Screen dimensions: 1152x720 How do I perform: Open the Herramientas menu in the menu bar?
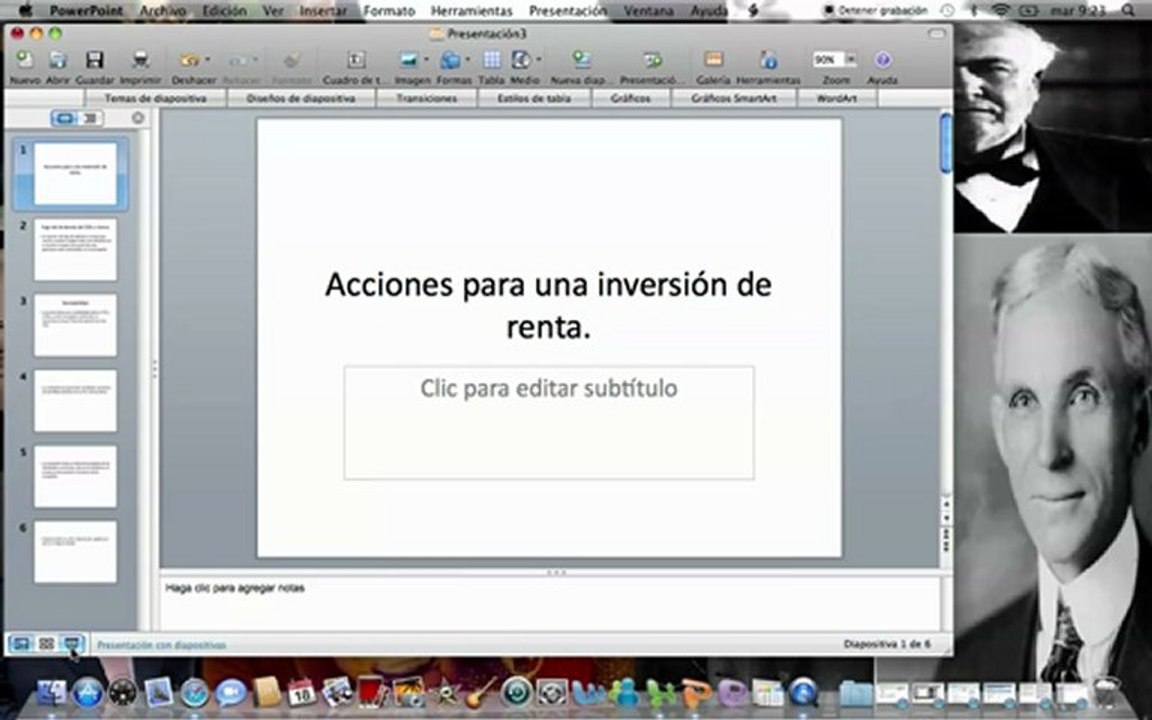point(472,10)
